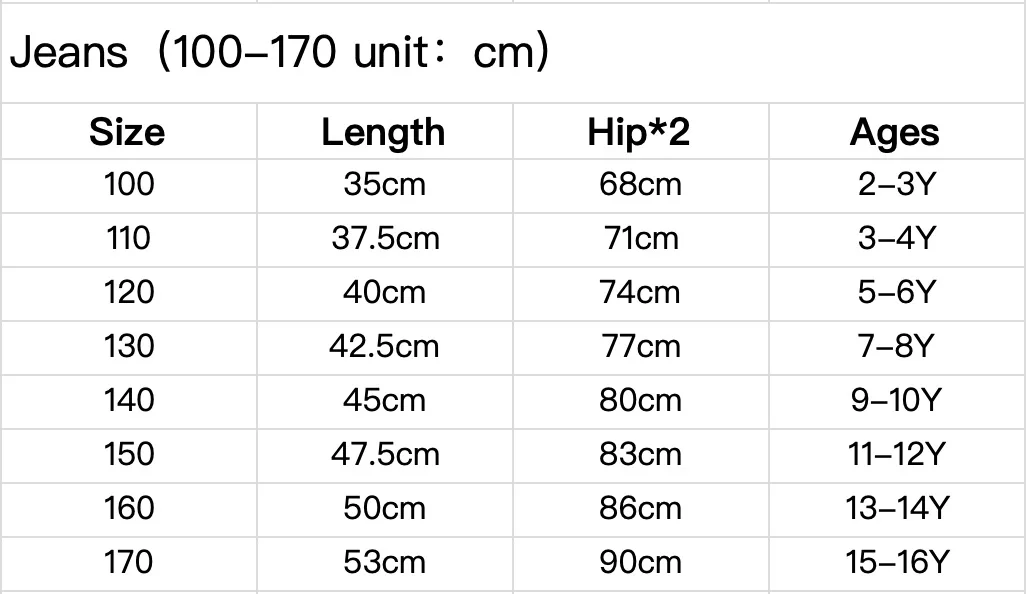Viewport: 1026px width, 594px height.
Task: Select the Size column header cell
Action: 127,132
